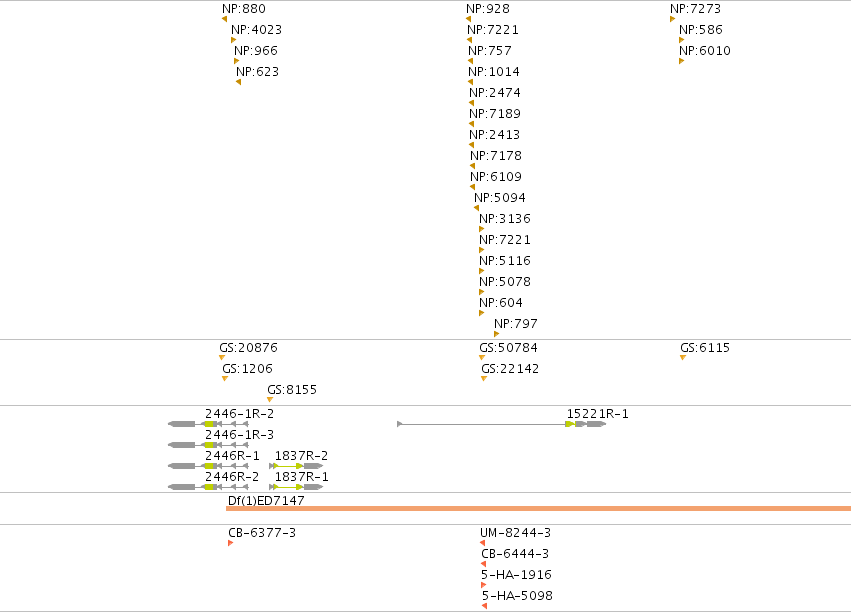The image size is (851, 612).
Task: Select the NP:6109 feature label
Action: point(496,177)
